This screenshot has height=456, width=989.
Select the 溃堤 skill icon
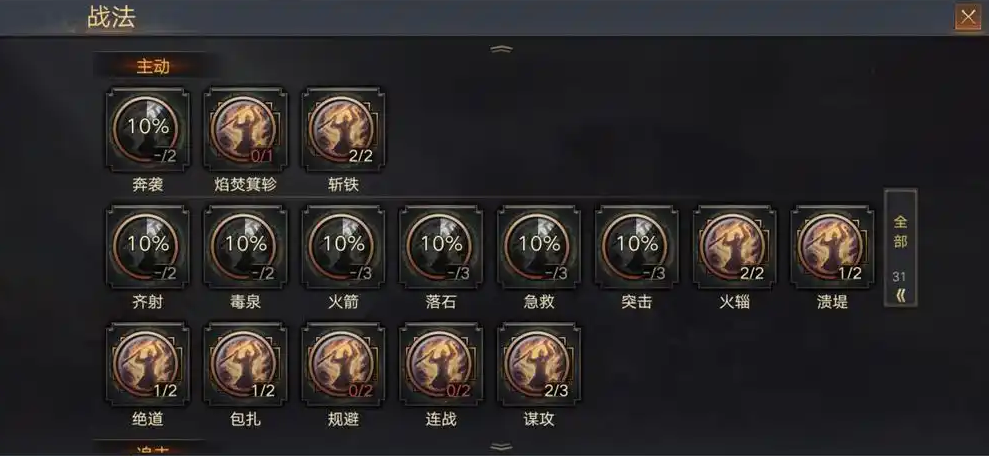click(x=833, y=247)
